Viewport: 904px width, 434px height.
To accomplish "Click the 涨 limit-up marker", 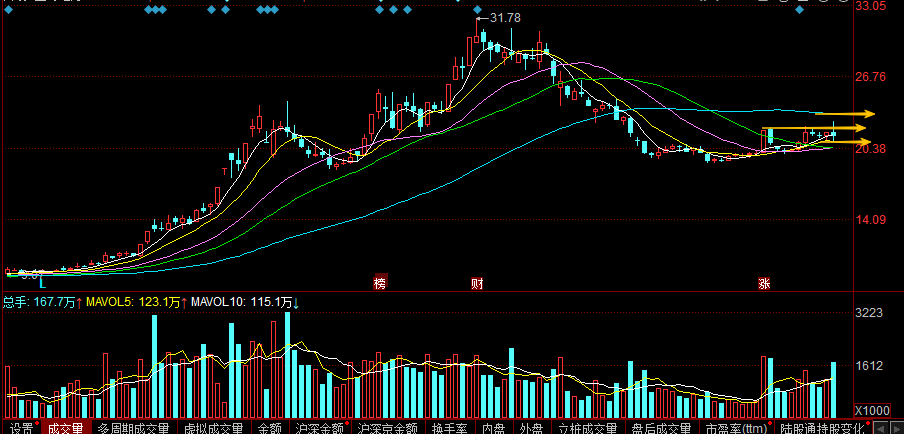I will click(764, 283).
